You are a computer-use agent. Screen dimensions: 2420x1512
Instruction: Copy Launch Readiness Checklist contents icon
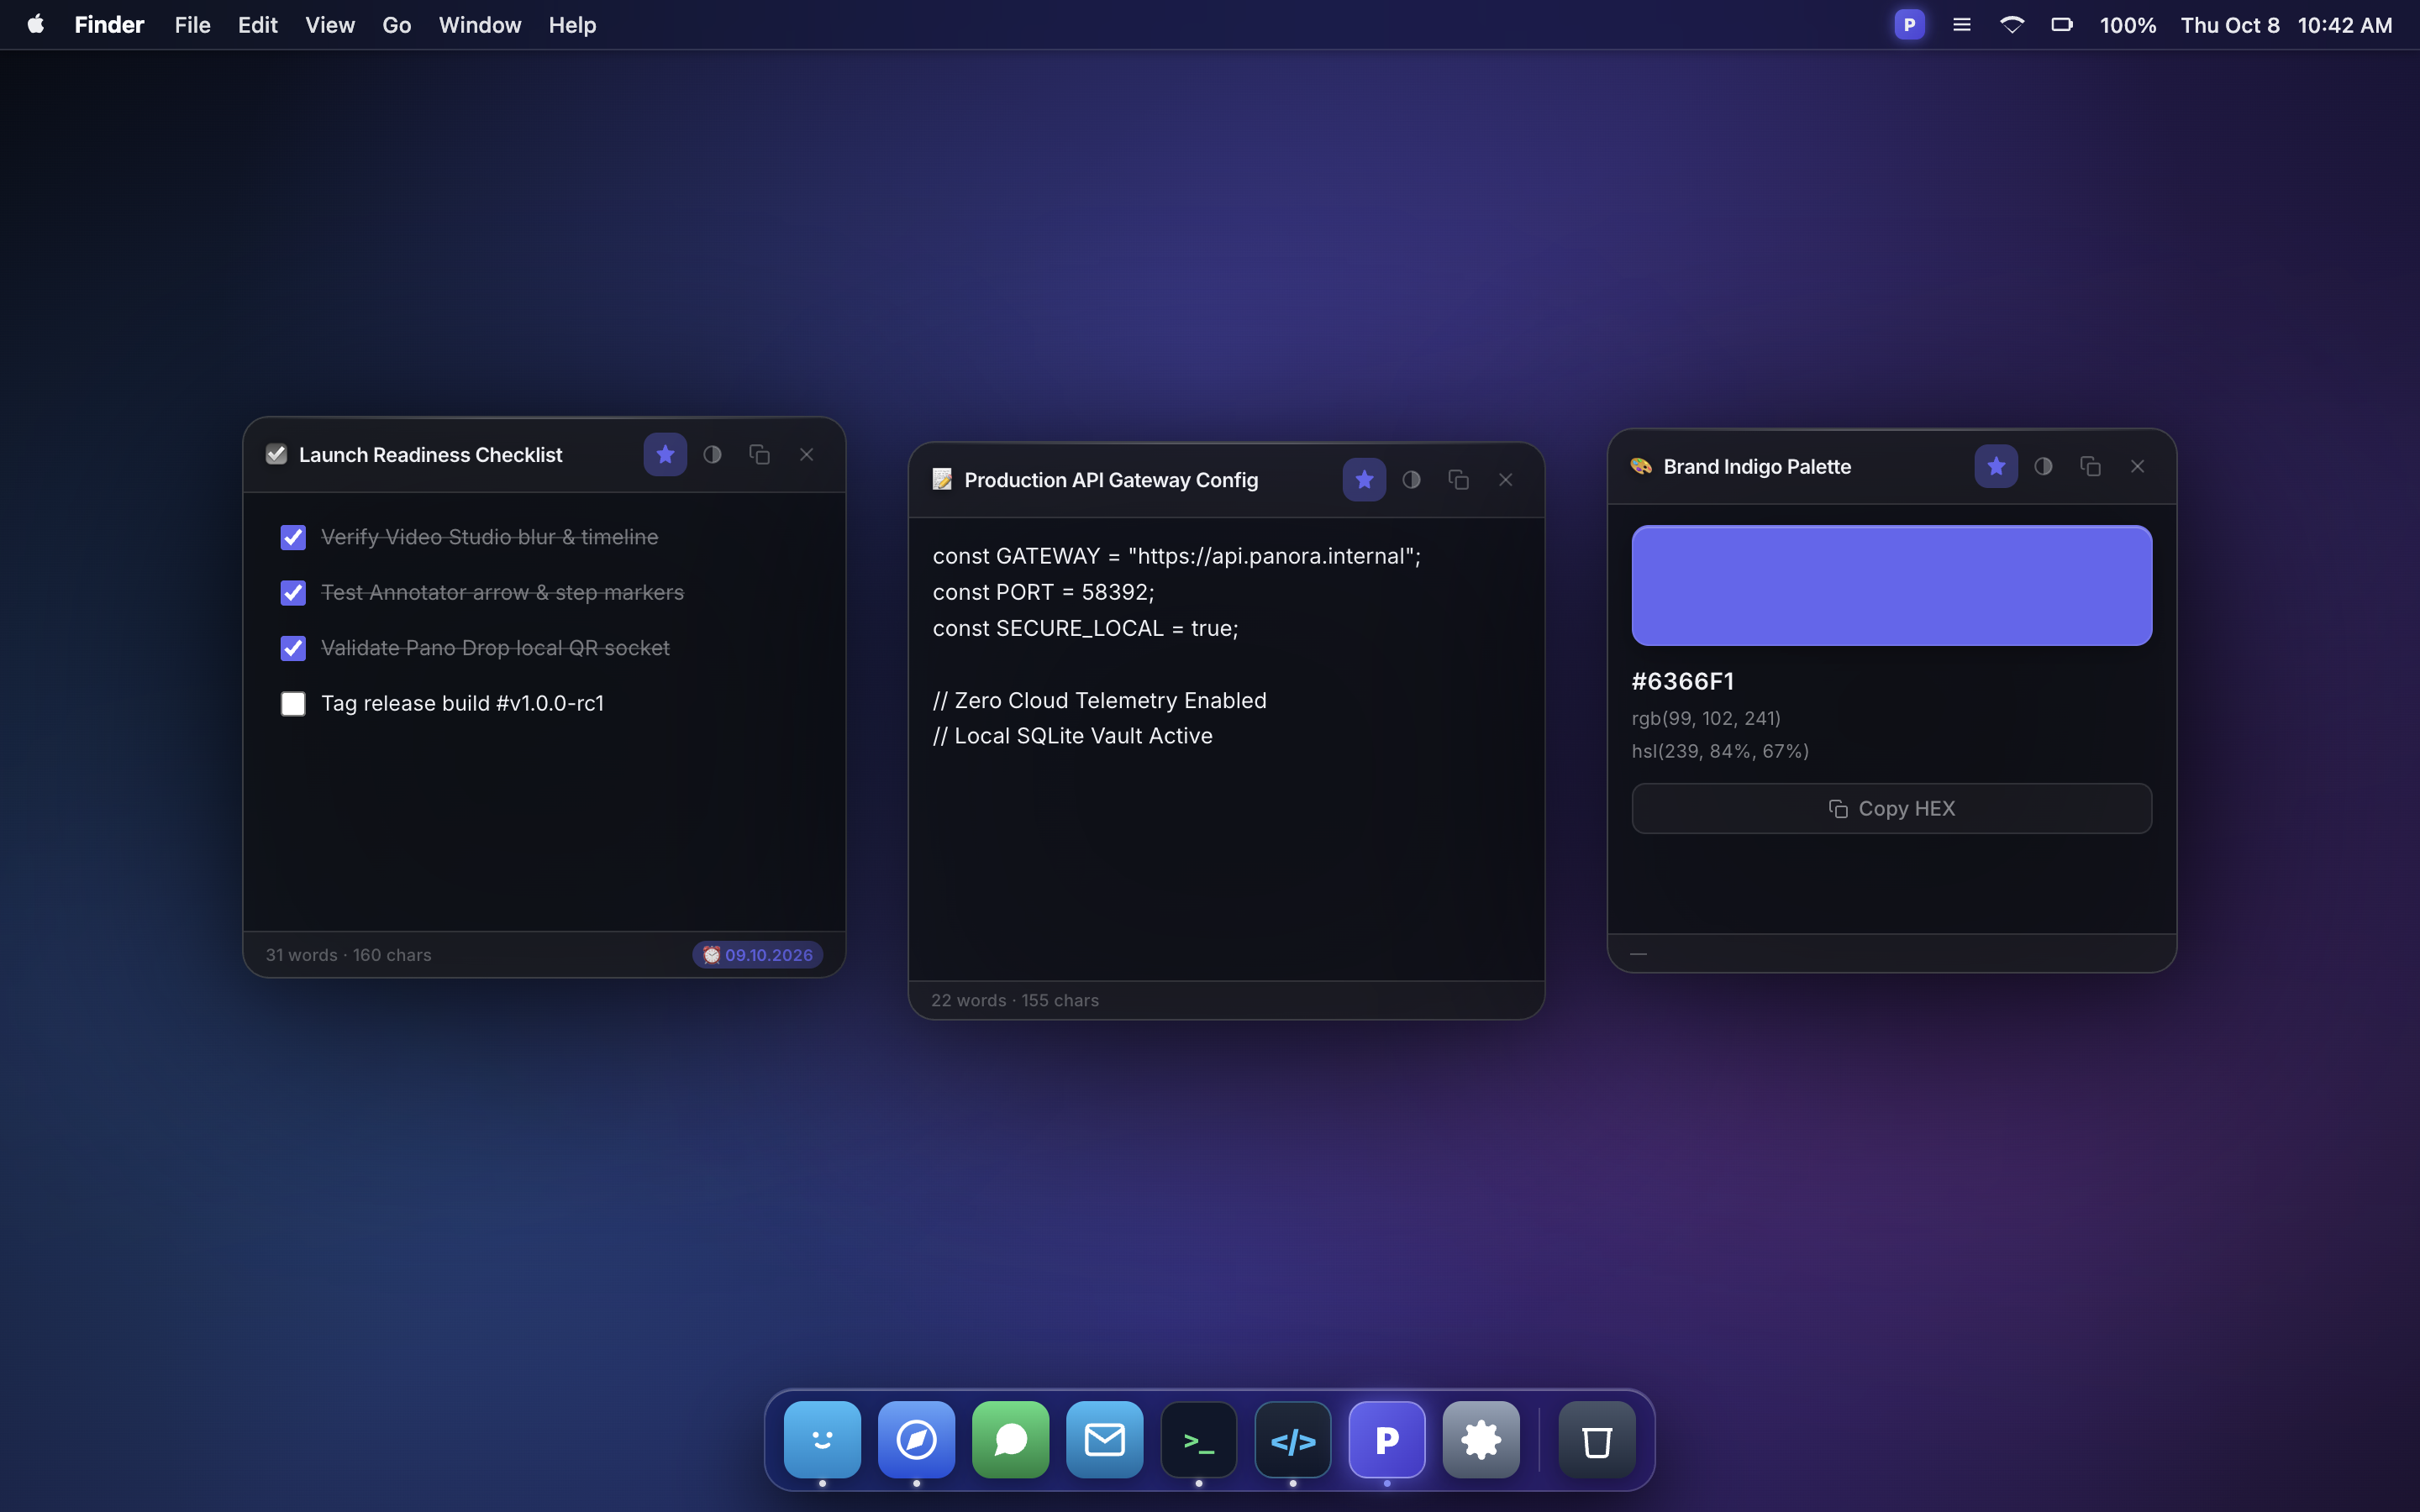(x=759, y=455)
